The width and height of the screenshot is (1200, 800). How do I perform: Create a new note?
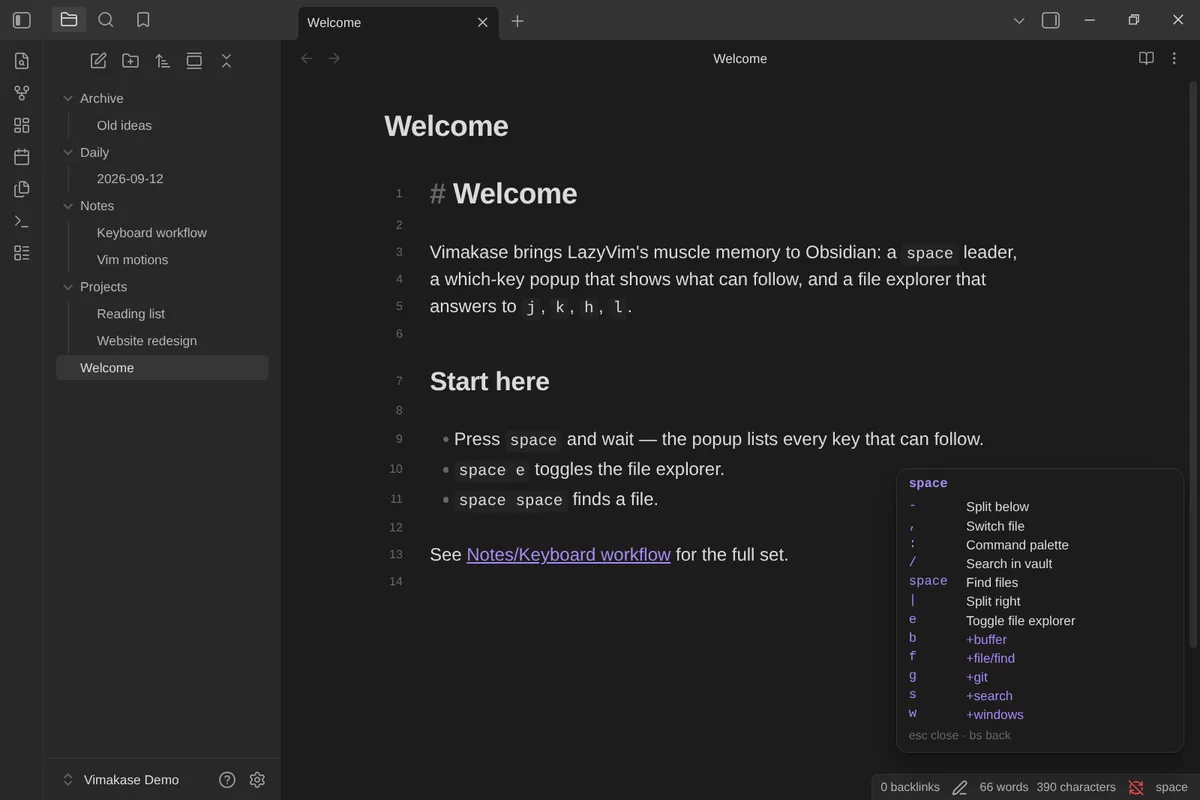point(98,61)
